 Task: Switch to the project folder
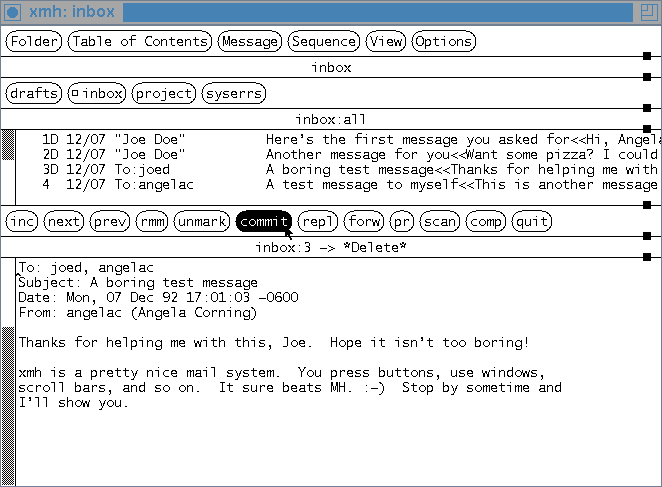point(163,93)
